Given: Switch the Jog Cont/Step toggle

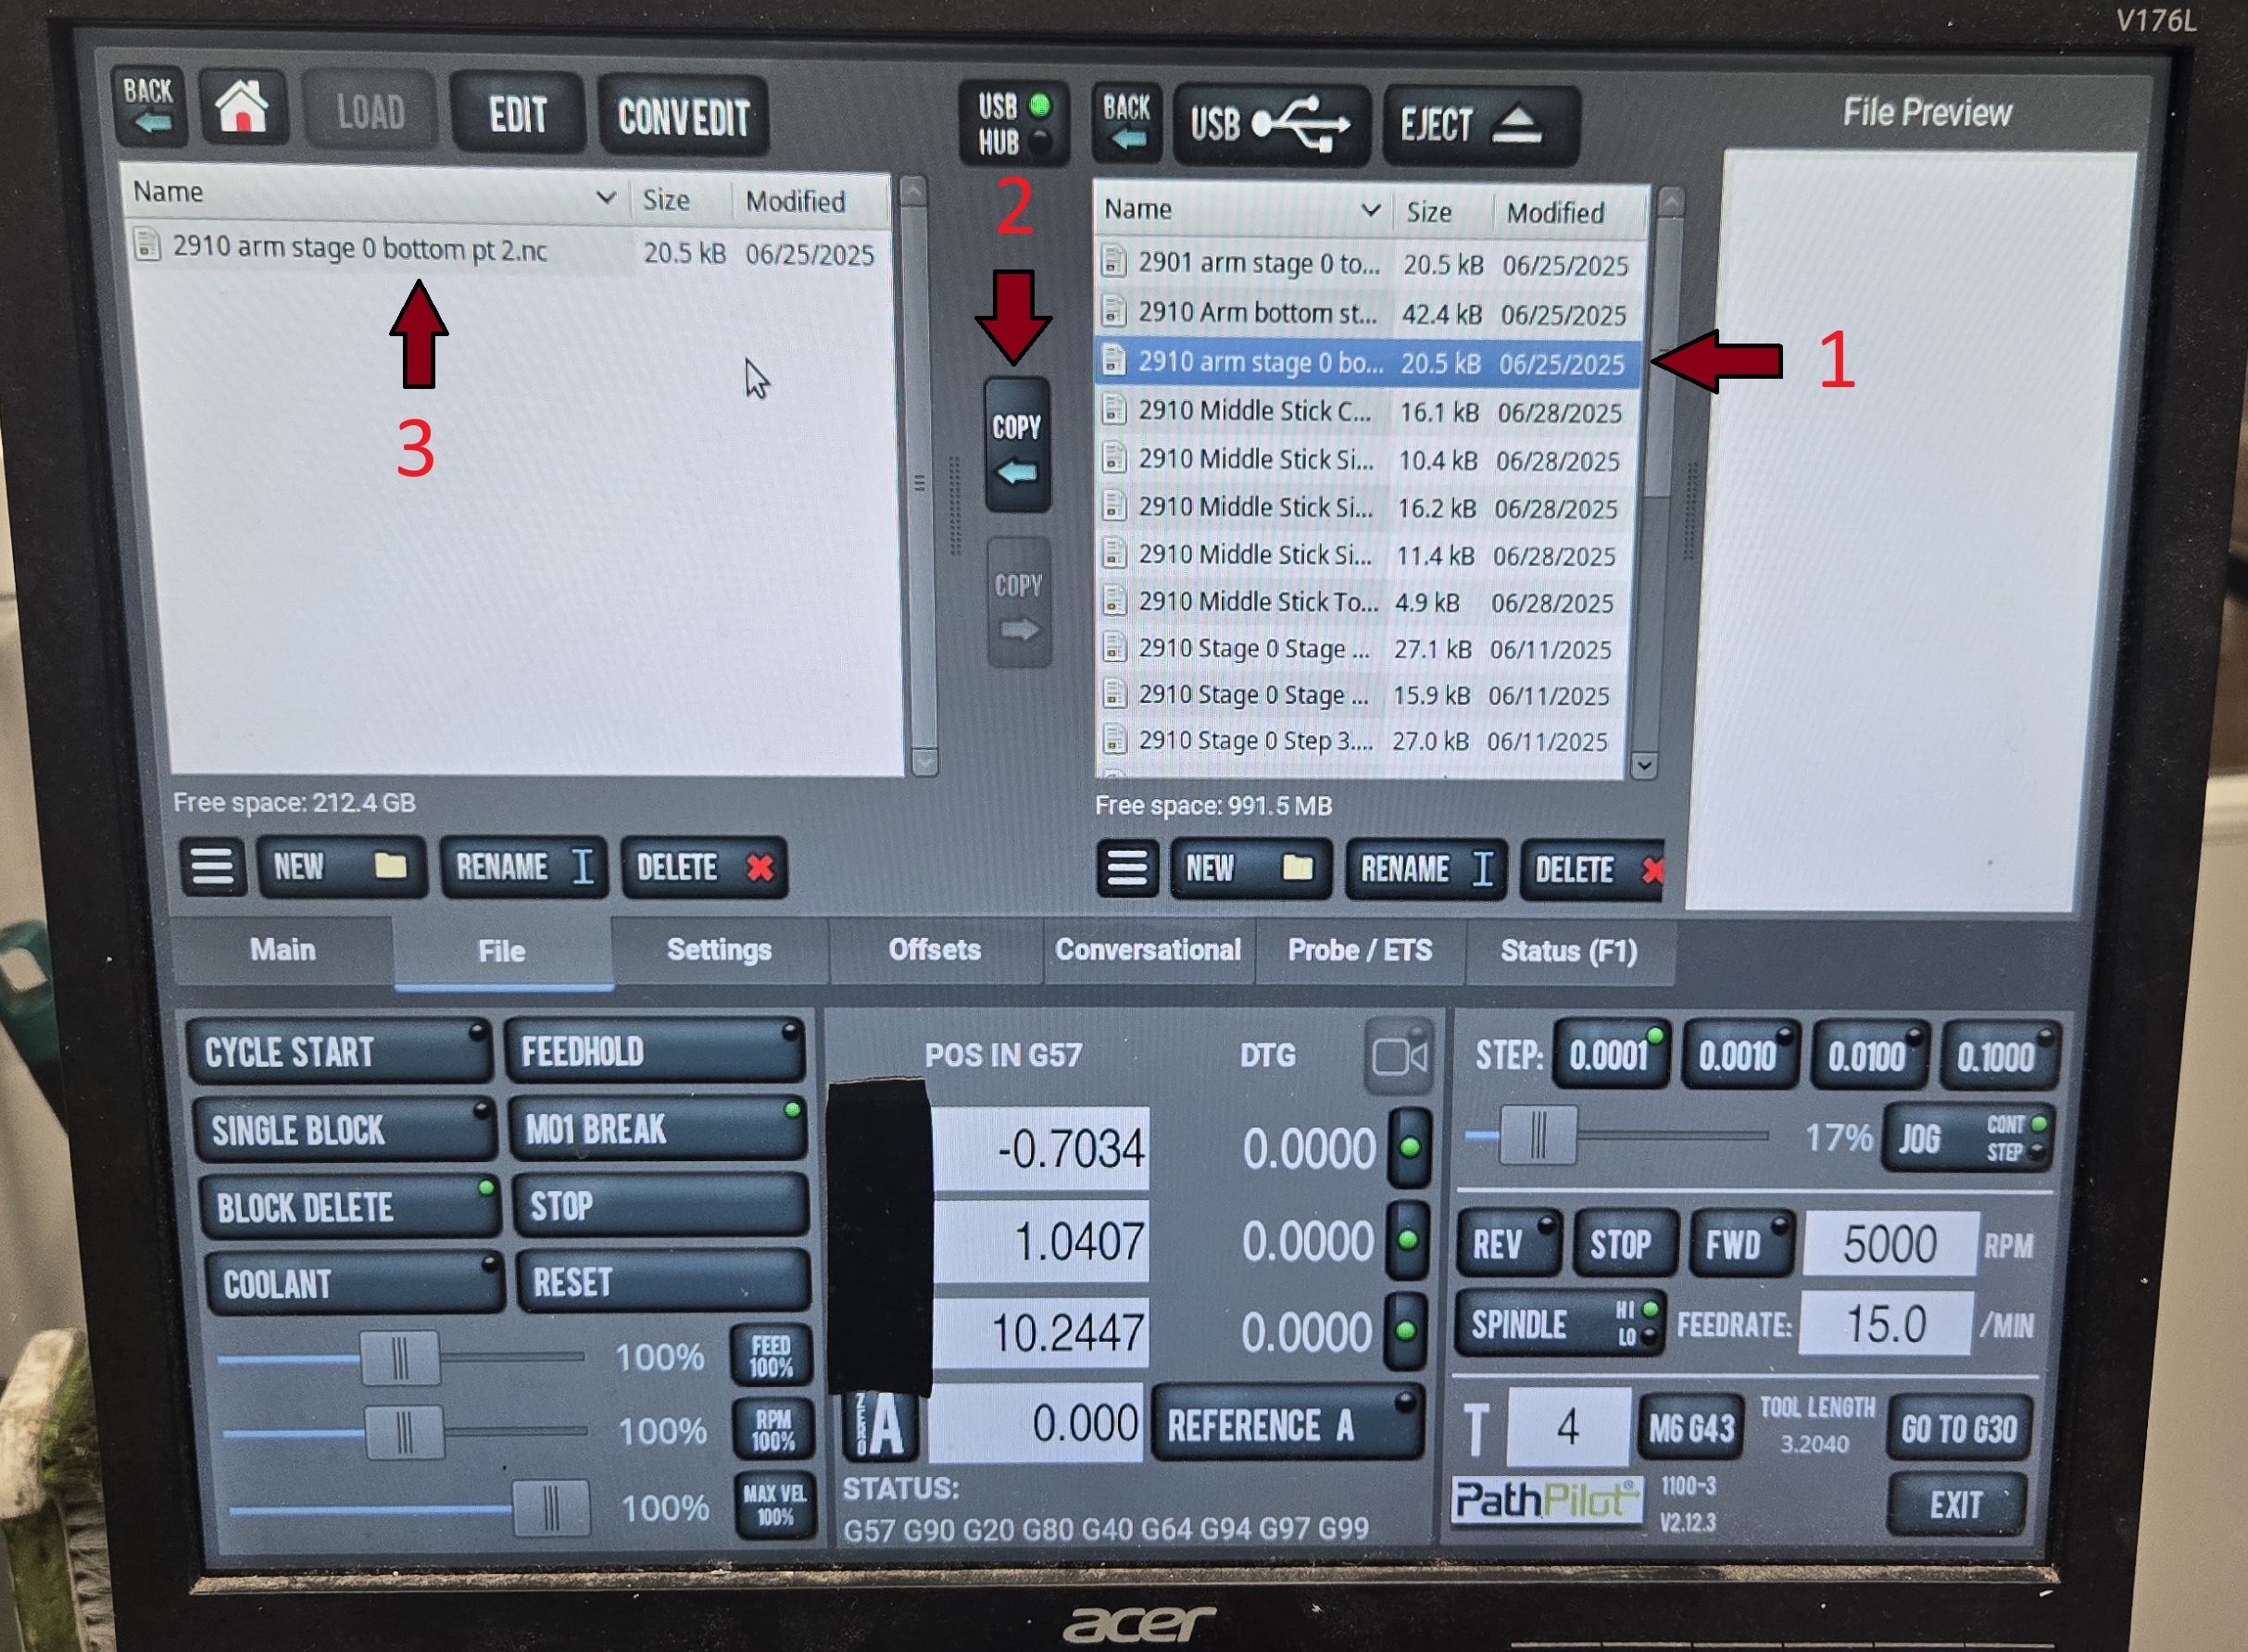Looking at the screenshot, I should click(1966, 1138).
